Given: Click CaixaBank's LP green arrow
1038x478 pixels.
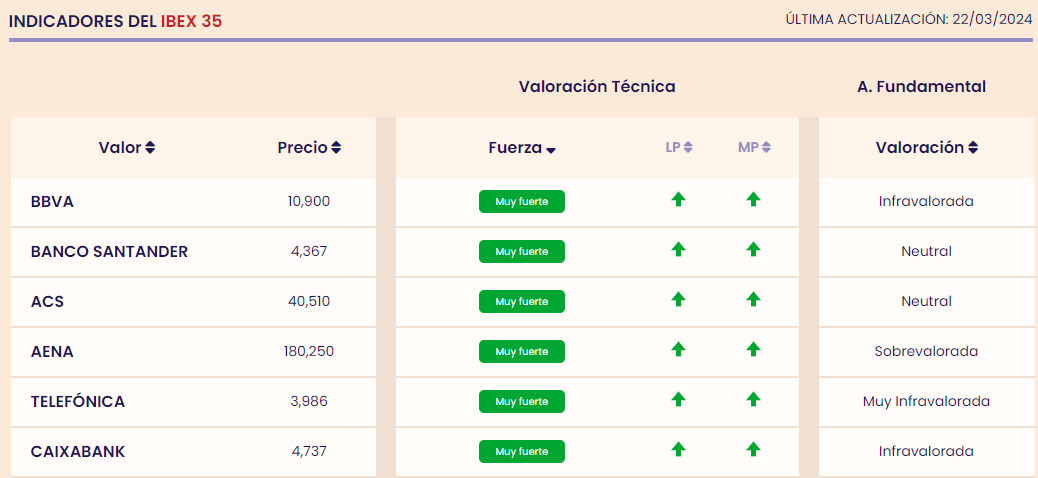Looking at the screenshot, I should click(678, 450).
